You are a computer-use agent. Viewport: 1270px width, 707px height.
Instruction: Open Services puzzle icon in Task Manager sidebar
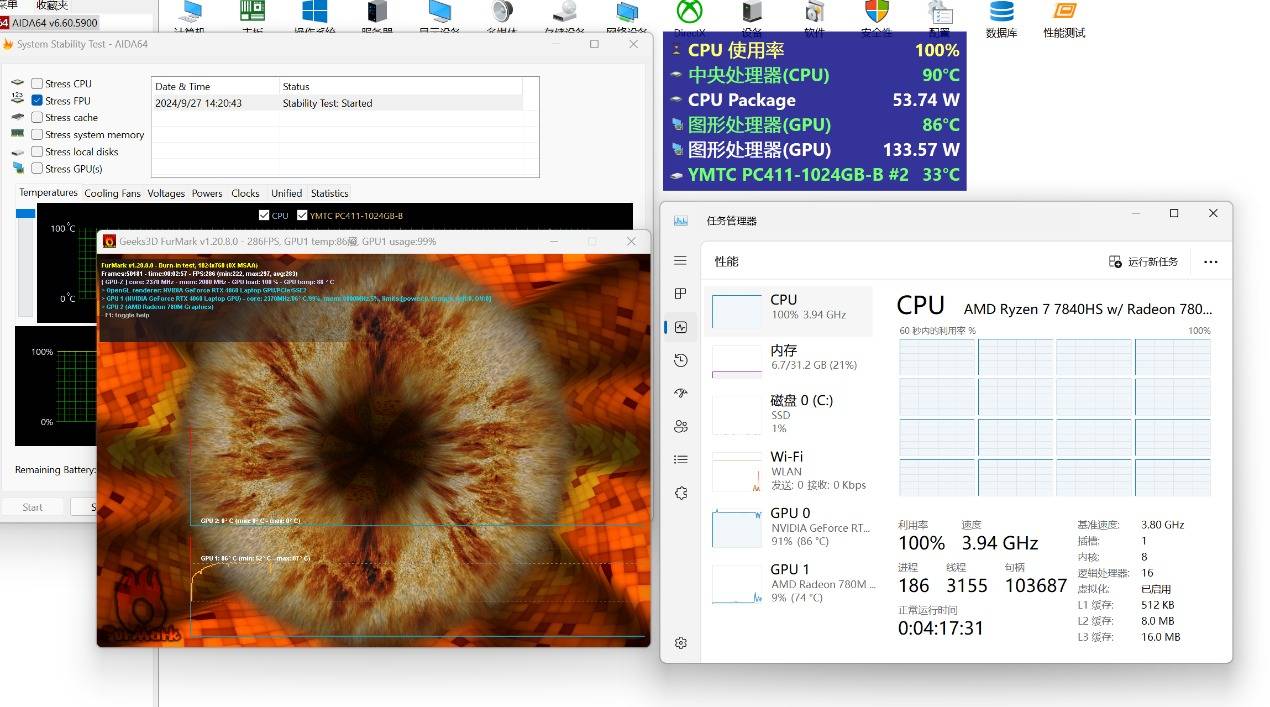click(681, 493)
